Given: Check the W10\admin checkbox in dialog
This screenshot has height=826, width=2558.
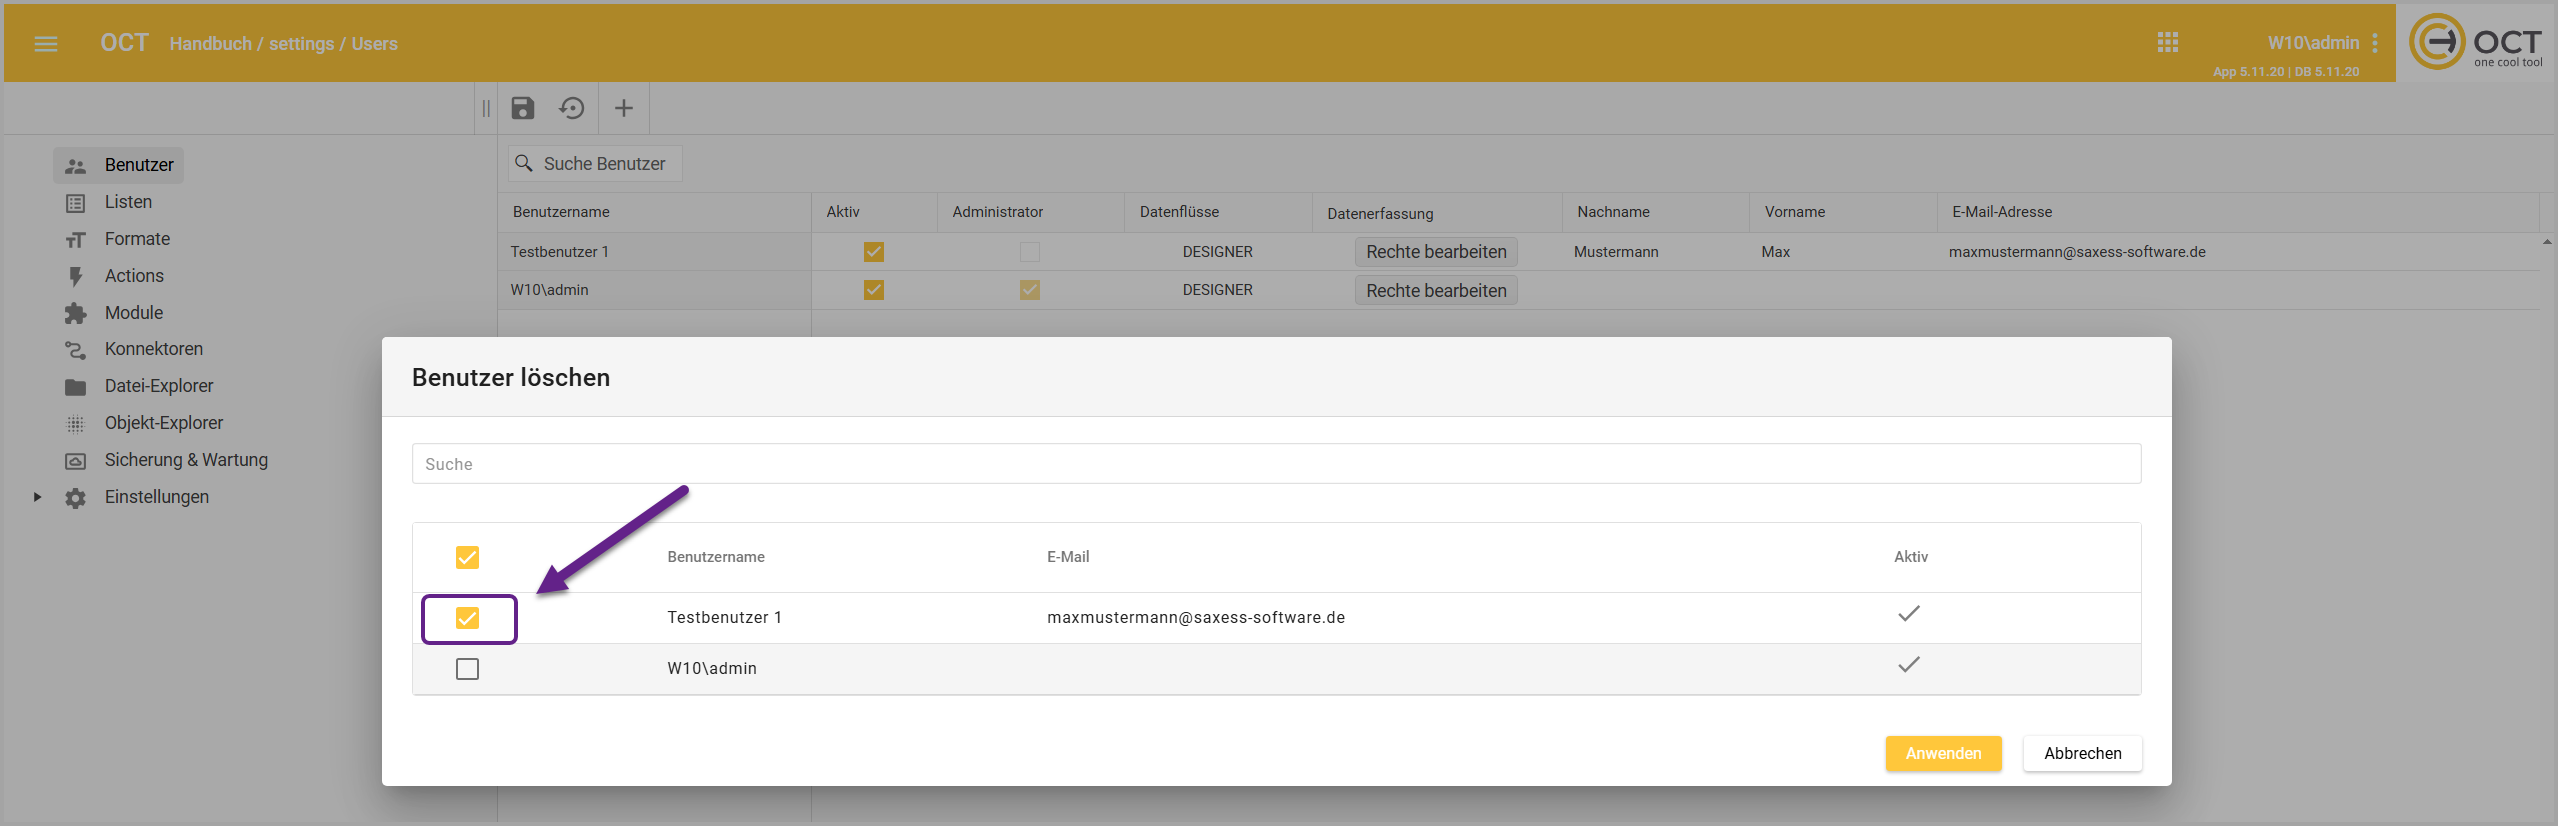Looking at the screenshot, I should pos(467,669).
